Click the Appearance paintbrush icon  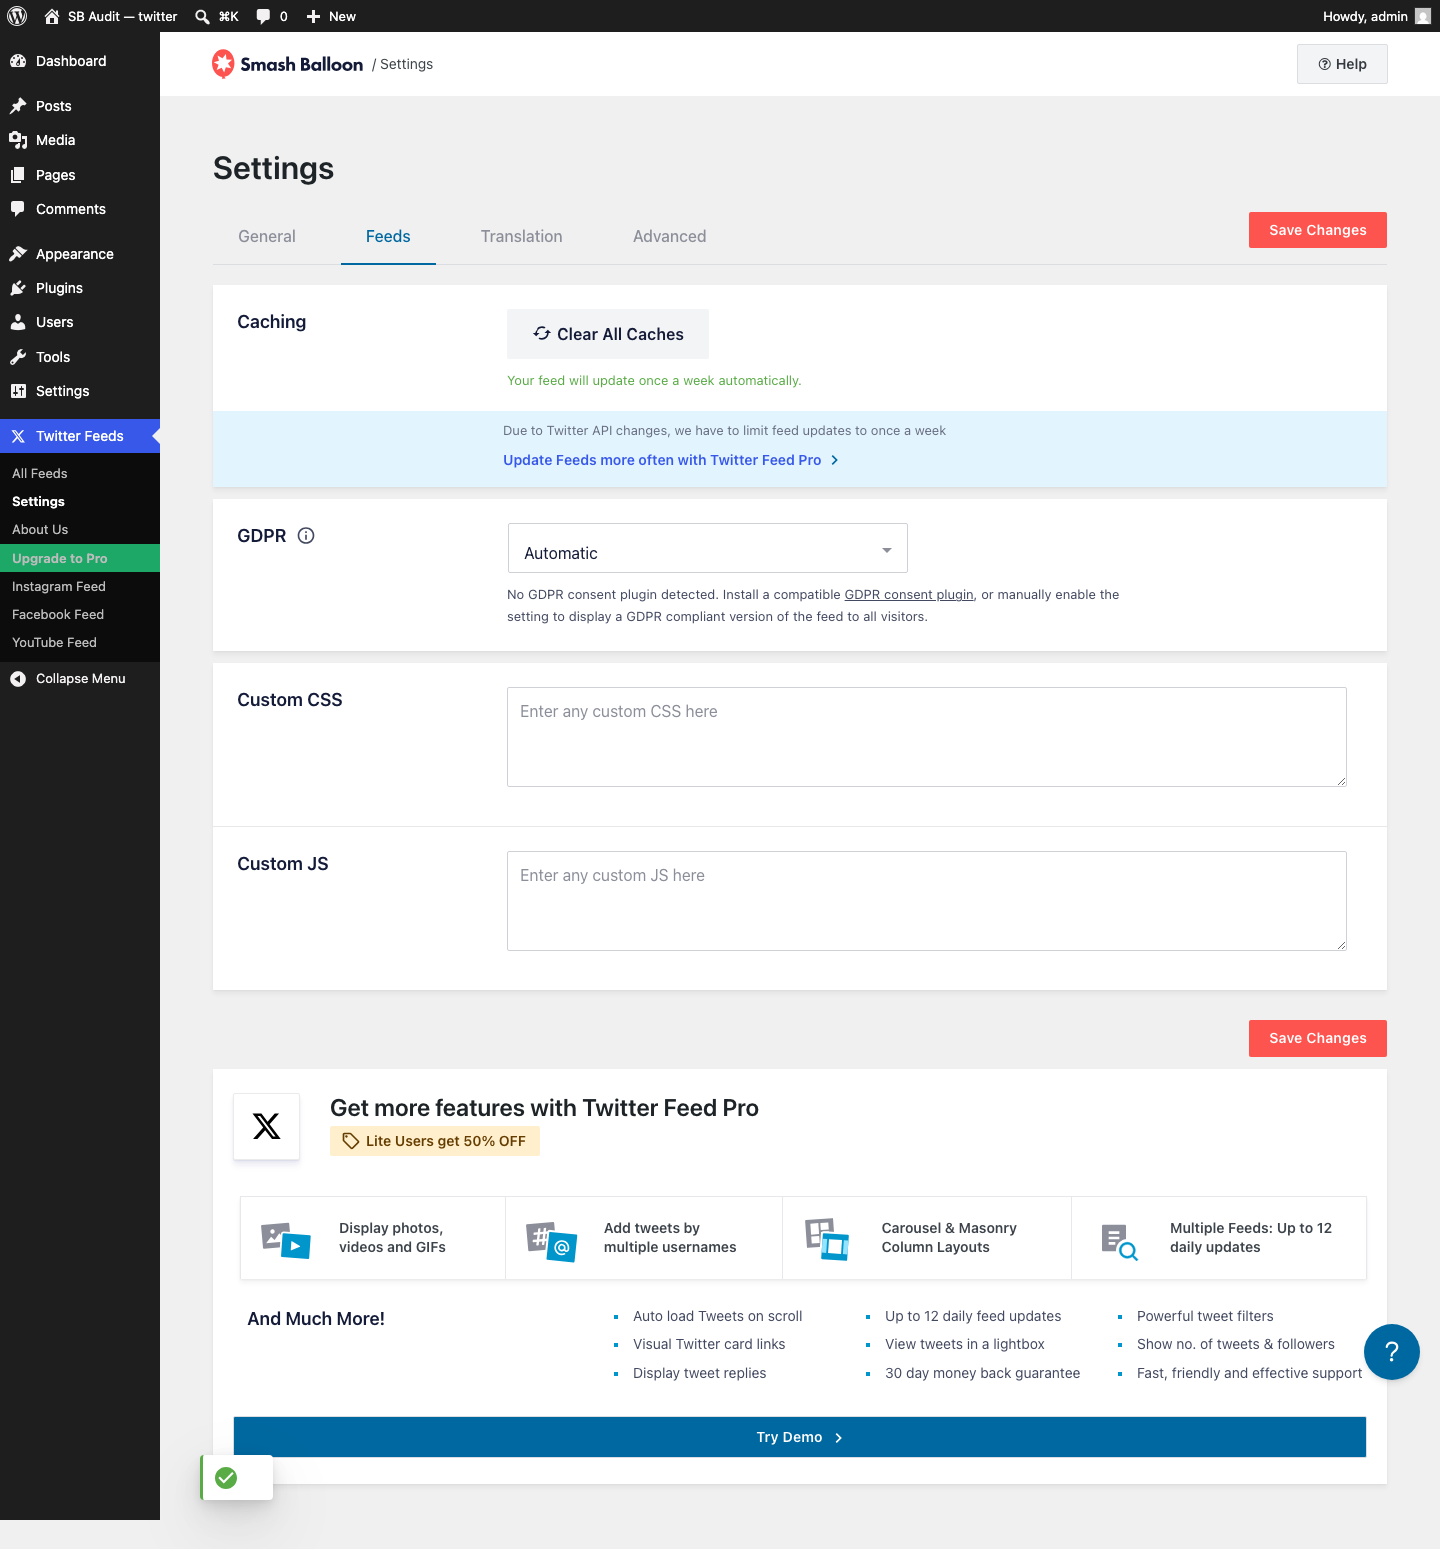(18, 254)
